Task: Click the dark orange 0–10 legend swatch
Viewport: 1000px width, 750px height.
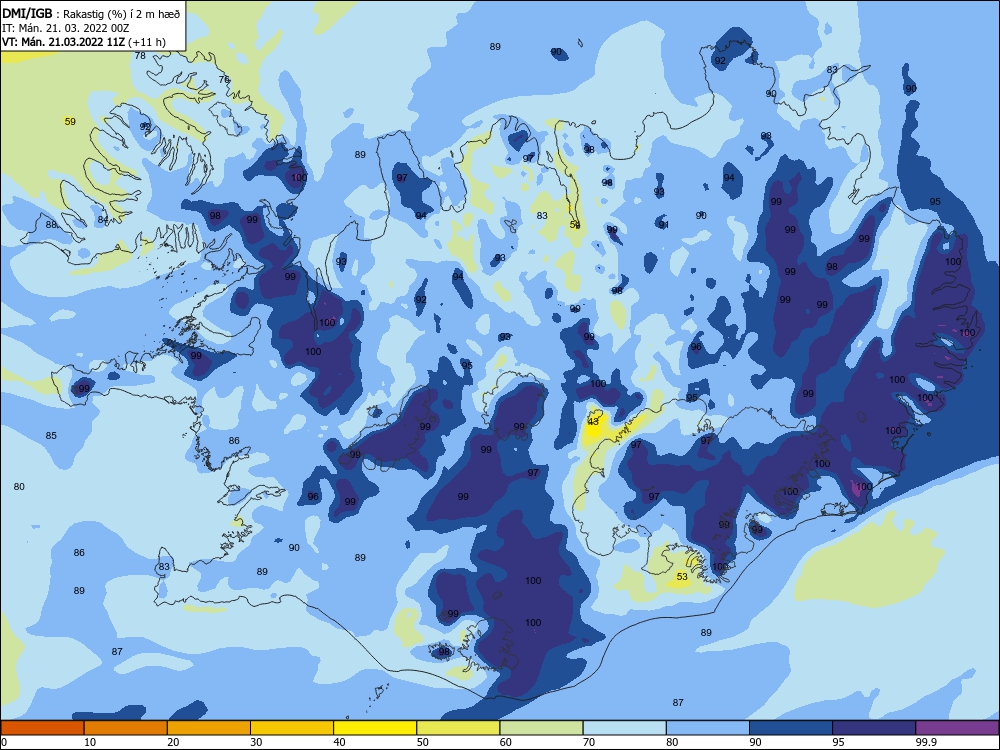Action: pos(42,728)
